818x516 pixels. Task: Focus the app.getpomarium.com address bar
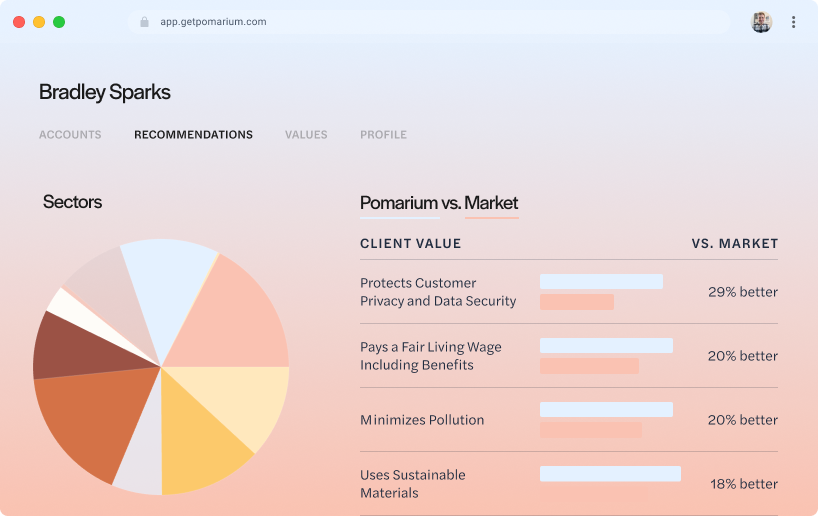click(x=429, y=22)
